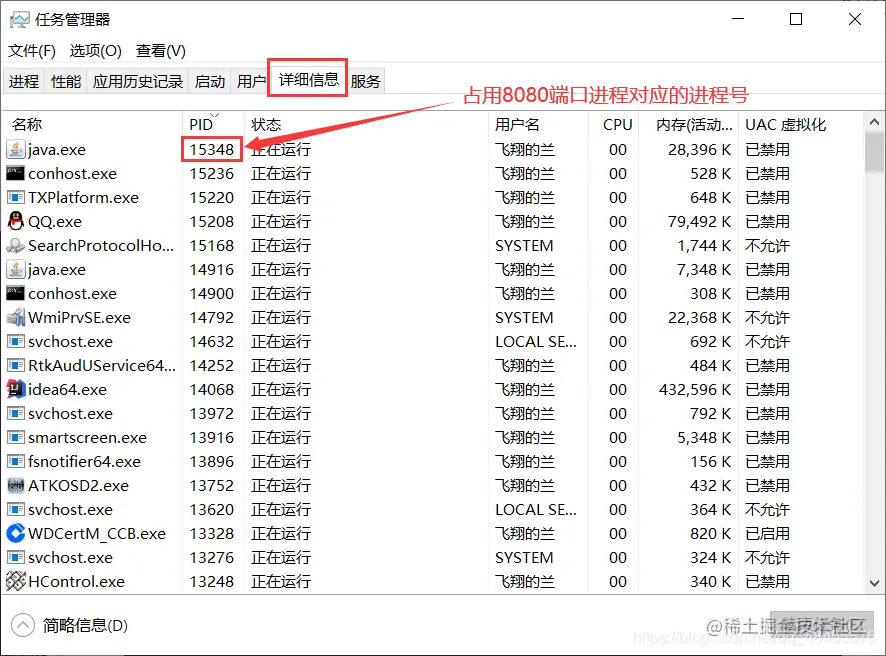Click the svchost.exe icon with PID 13972
The width and height of the screenshot is (886, 656).
16,414
